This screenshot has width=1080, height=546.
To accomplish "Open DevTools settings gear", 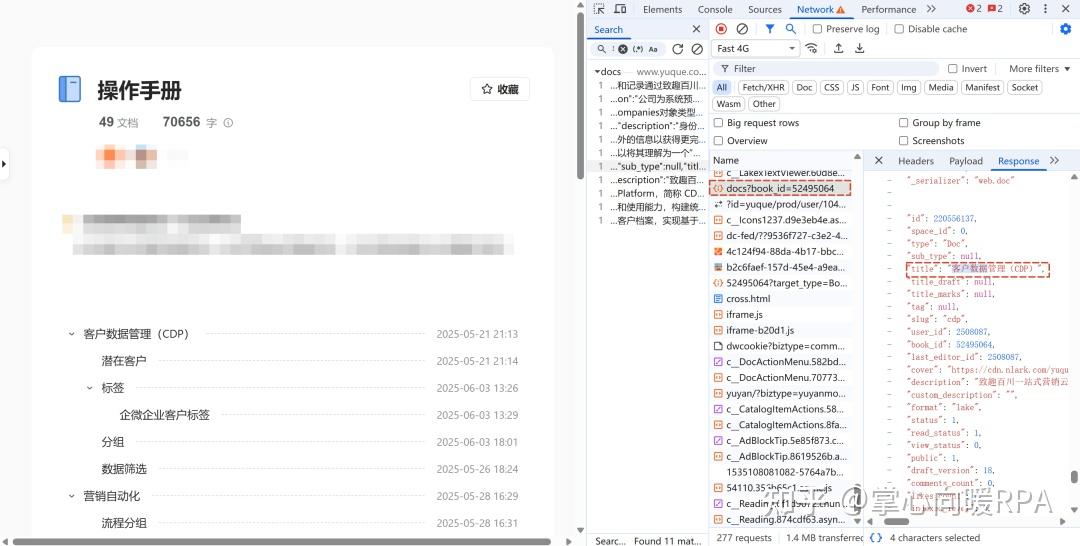I will (x=1024, y=9).
